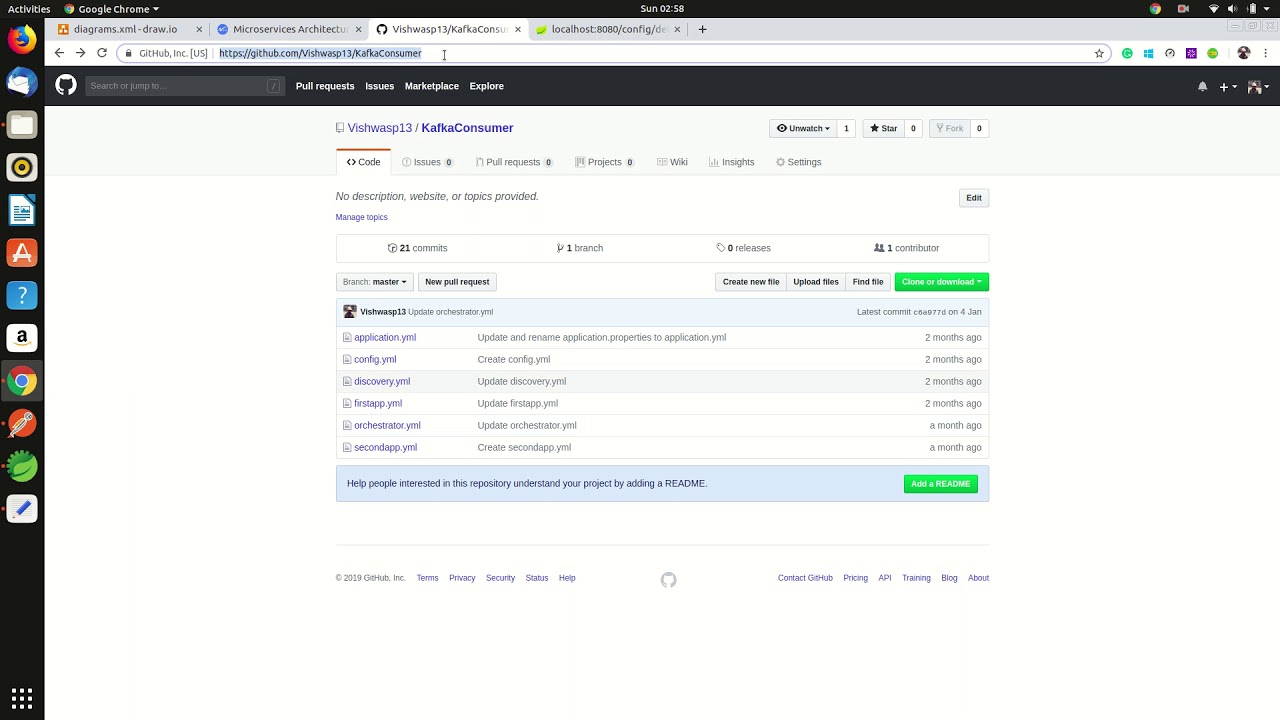Open the plus create-new dropdown

(x=1228, y=87)
